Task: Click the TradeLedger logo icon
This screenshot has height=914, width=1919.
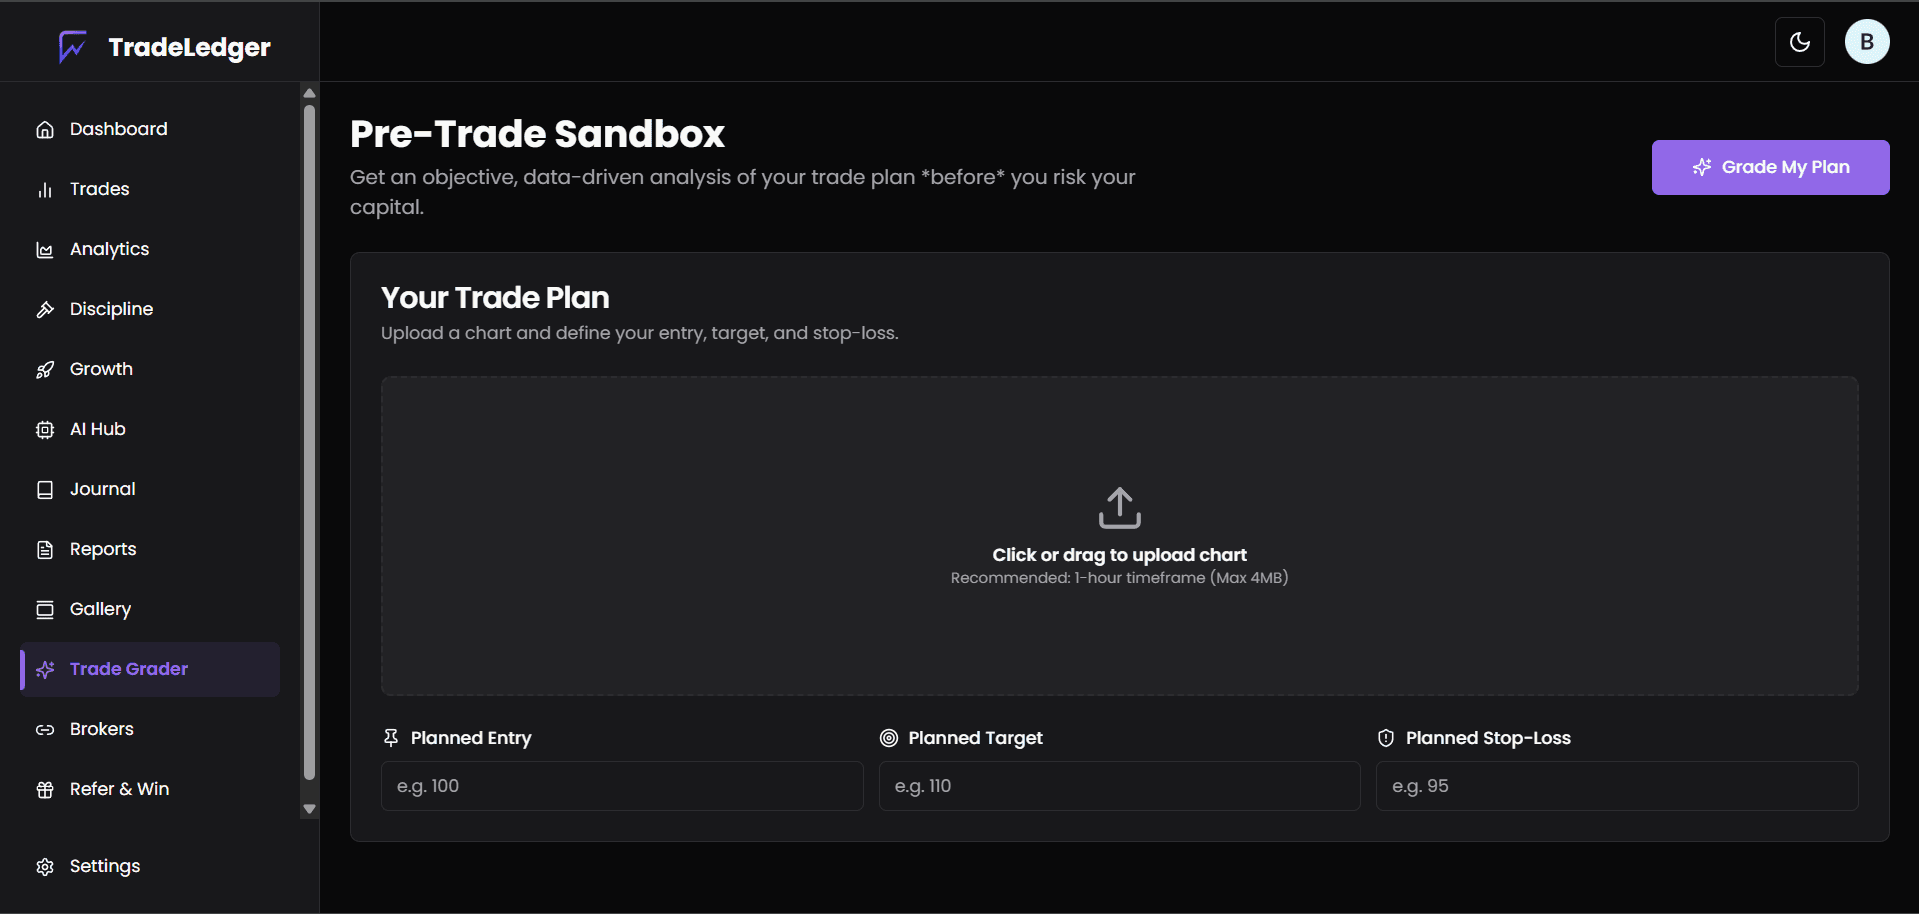Action: pyautogui.click(x=72, y=46)
